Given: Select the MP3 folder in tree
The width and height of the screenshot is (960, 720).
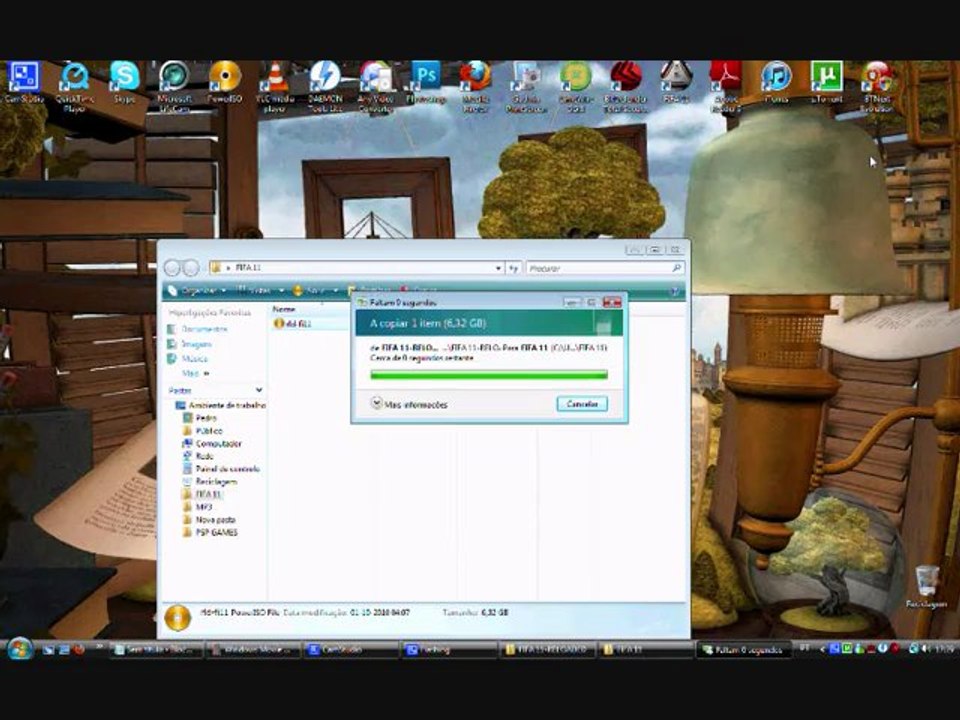Looking at the screenshot, I should (x=198, y=507).
